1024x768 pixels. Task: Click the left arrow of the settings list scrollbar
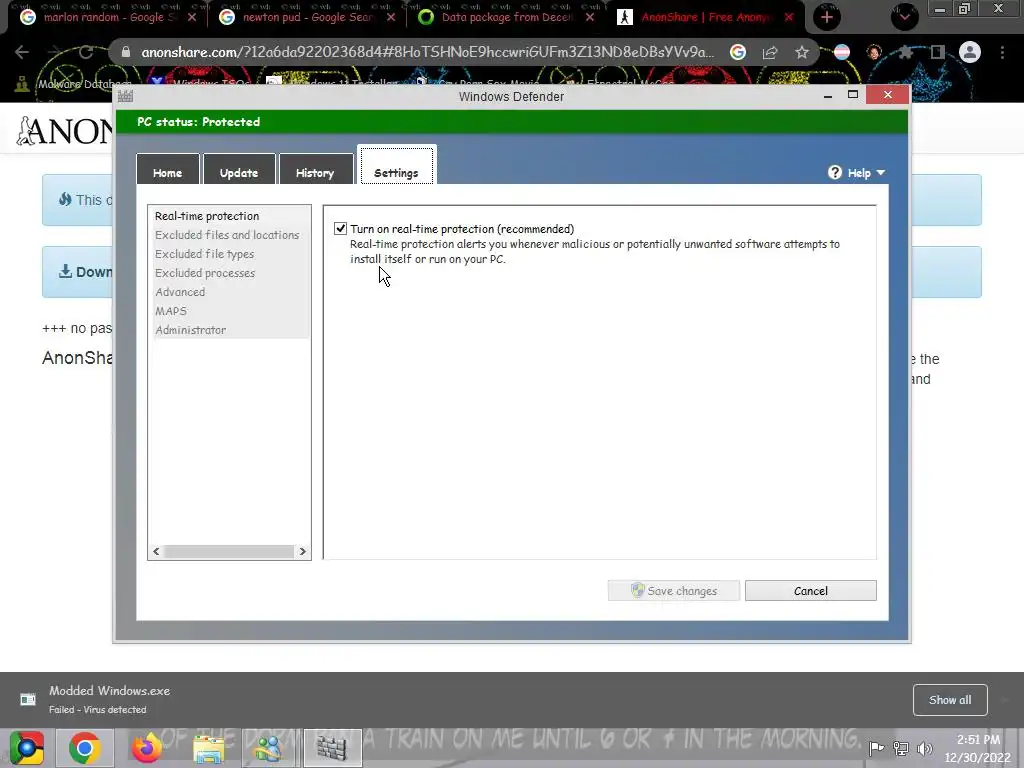tap(156, 552)
